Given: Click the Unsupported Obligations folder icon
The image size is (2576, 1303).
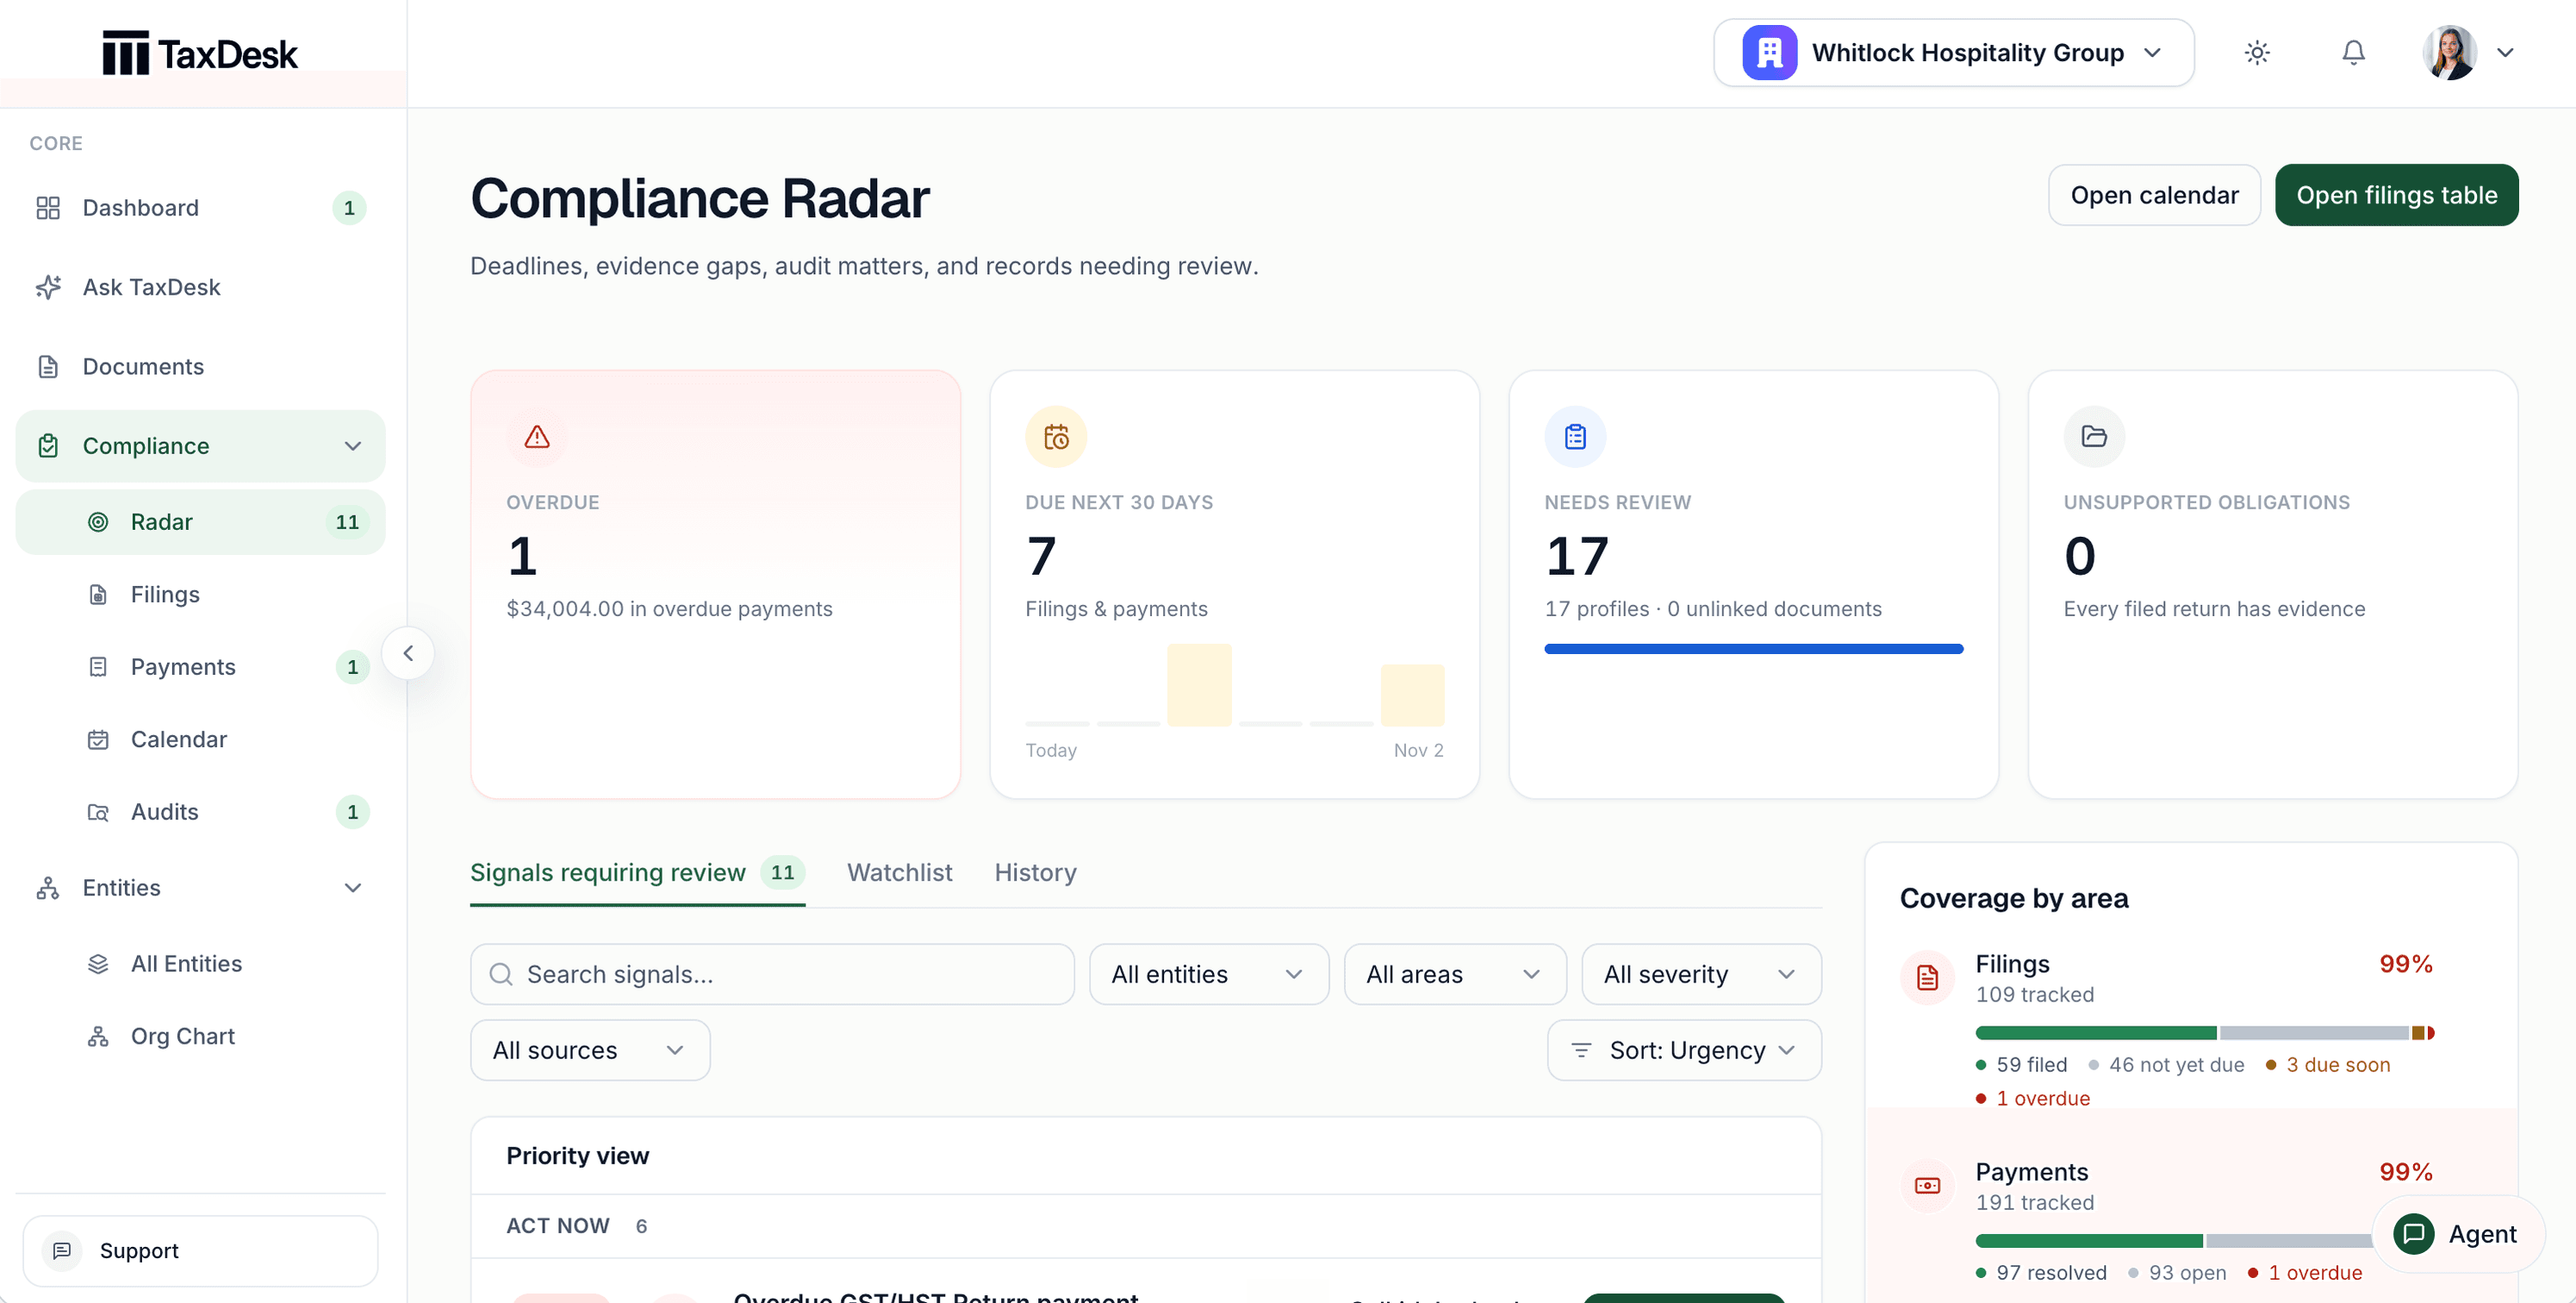Looking at the screenshot, I should point(2094,437).
